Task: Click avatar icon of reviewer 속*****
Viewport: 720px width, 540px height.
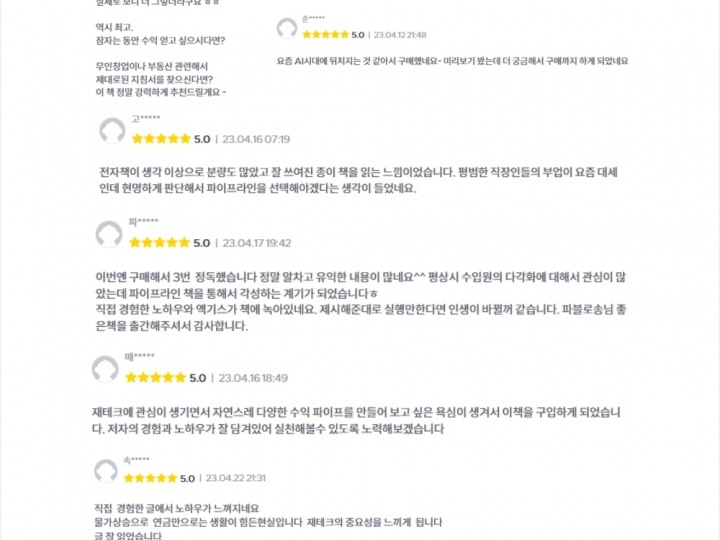Action: [x=105, y=470]
